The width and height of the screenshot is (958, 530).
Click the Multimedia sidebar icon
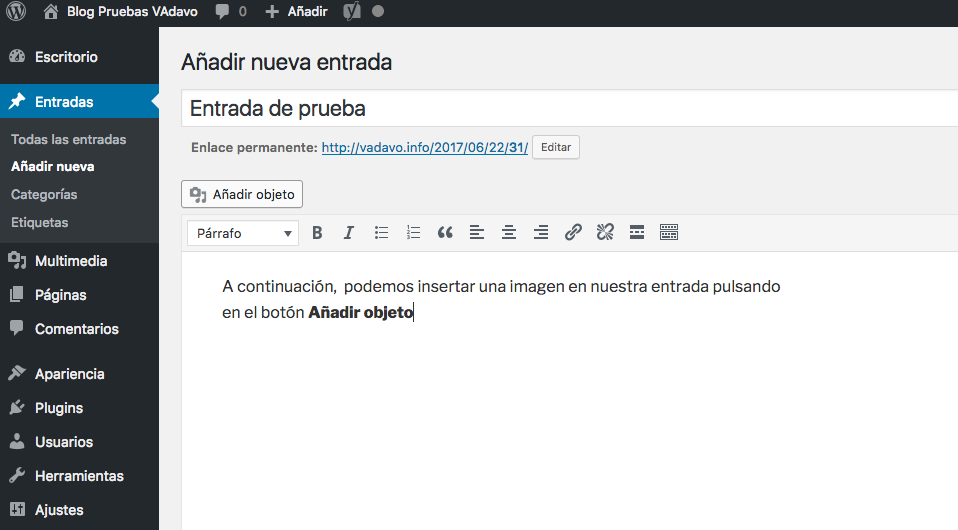(17, 260)
